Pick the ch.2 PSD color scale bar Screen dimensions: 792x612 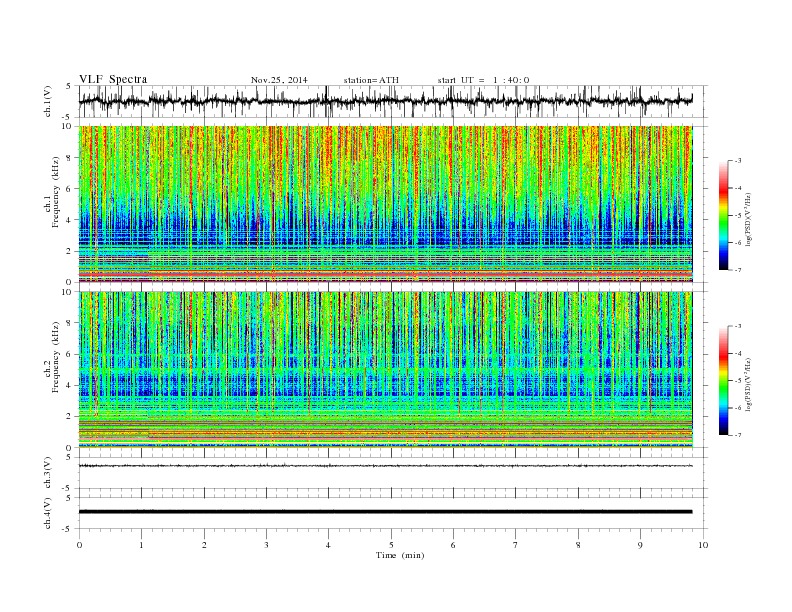point(723,381)
